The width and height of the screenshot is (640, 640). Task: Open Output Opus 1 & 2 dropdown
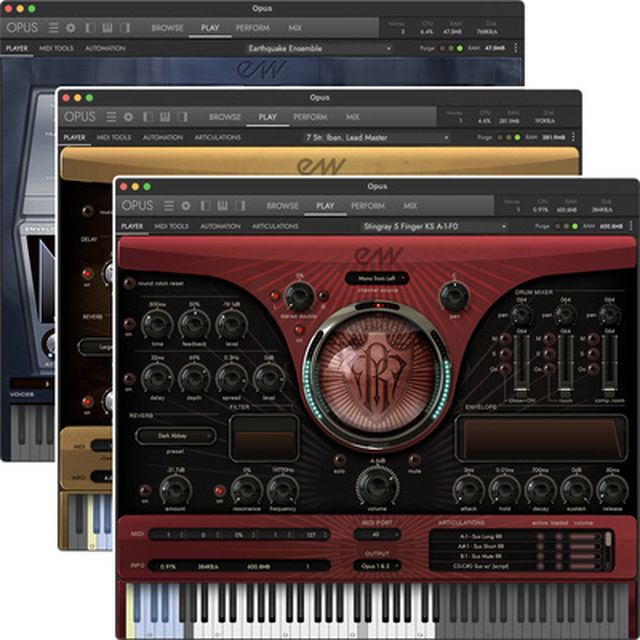pyautogui.click(x=377, y=566)
